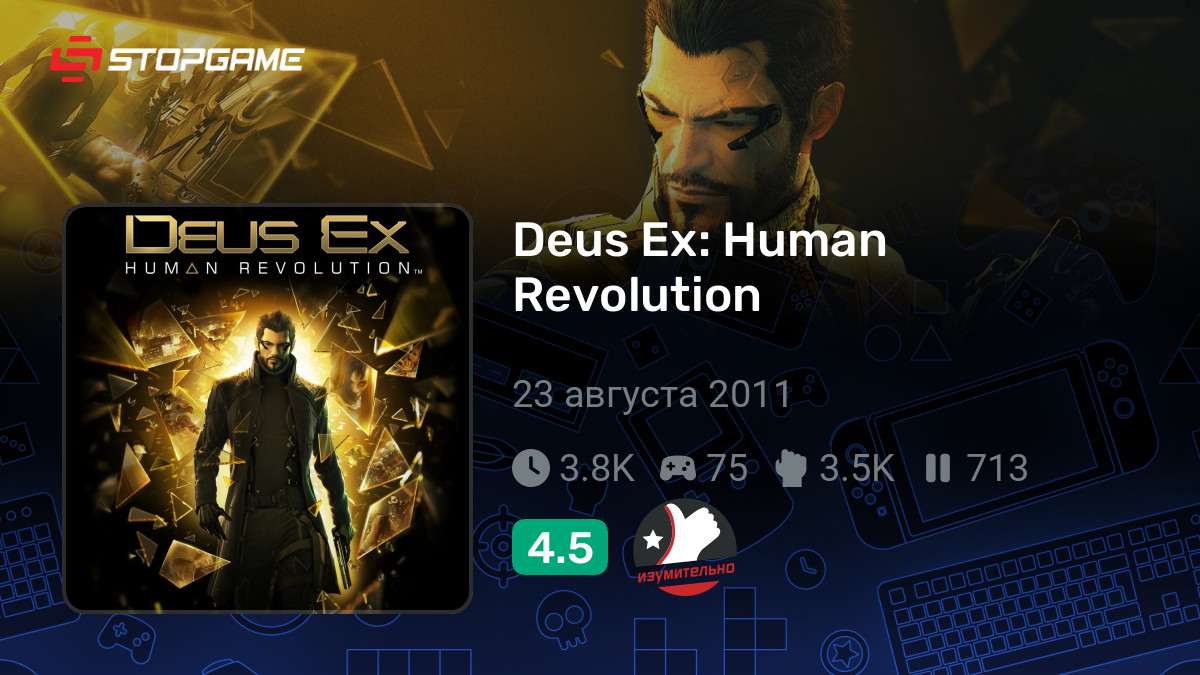Click the 3.8K counter value

(597, 467)
